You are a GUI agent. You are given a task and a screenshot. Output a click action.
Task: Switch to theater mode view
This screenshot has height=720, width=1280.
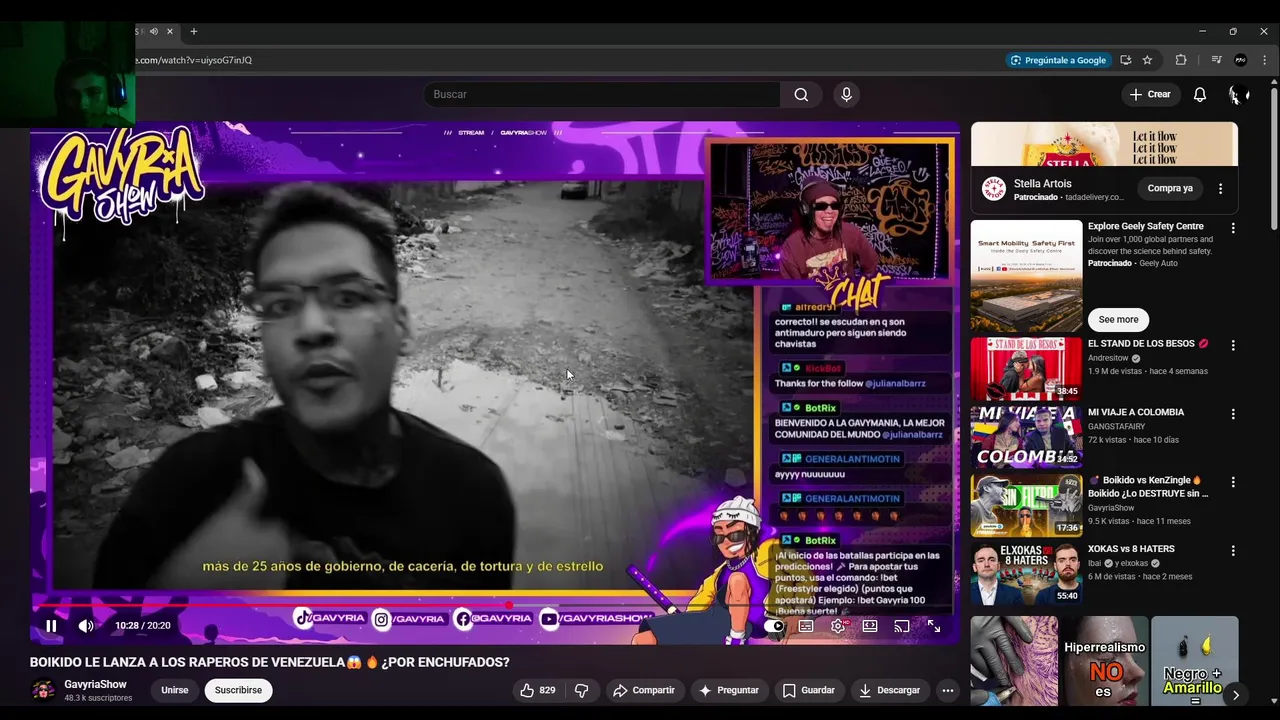[x=870, y=626]
